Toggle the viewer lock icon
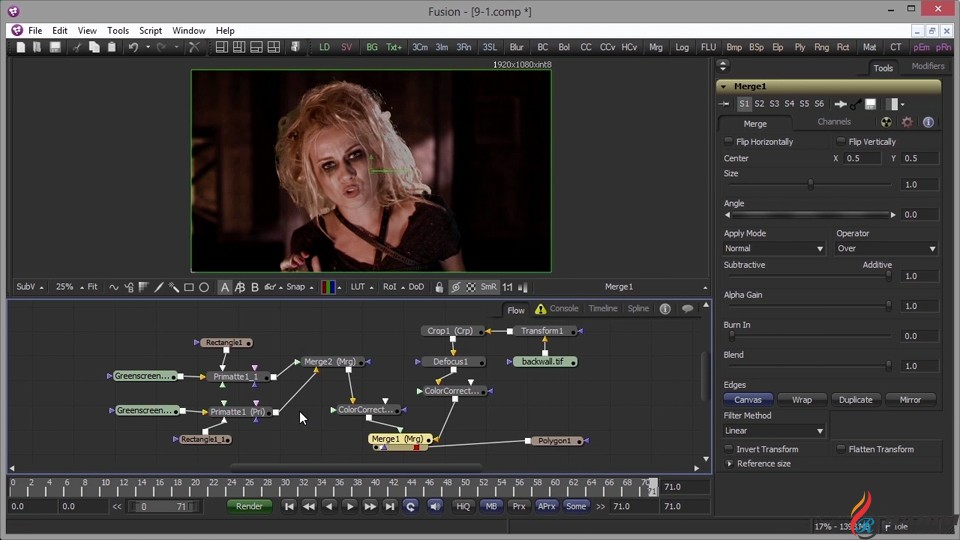The height and width of the screenshot is (540, 960). pos(439,287)
